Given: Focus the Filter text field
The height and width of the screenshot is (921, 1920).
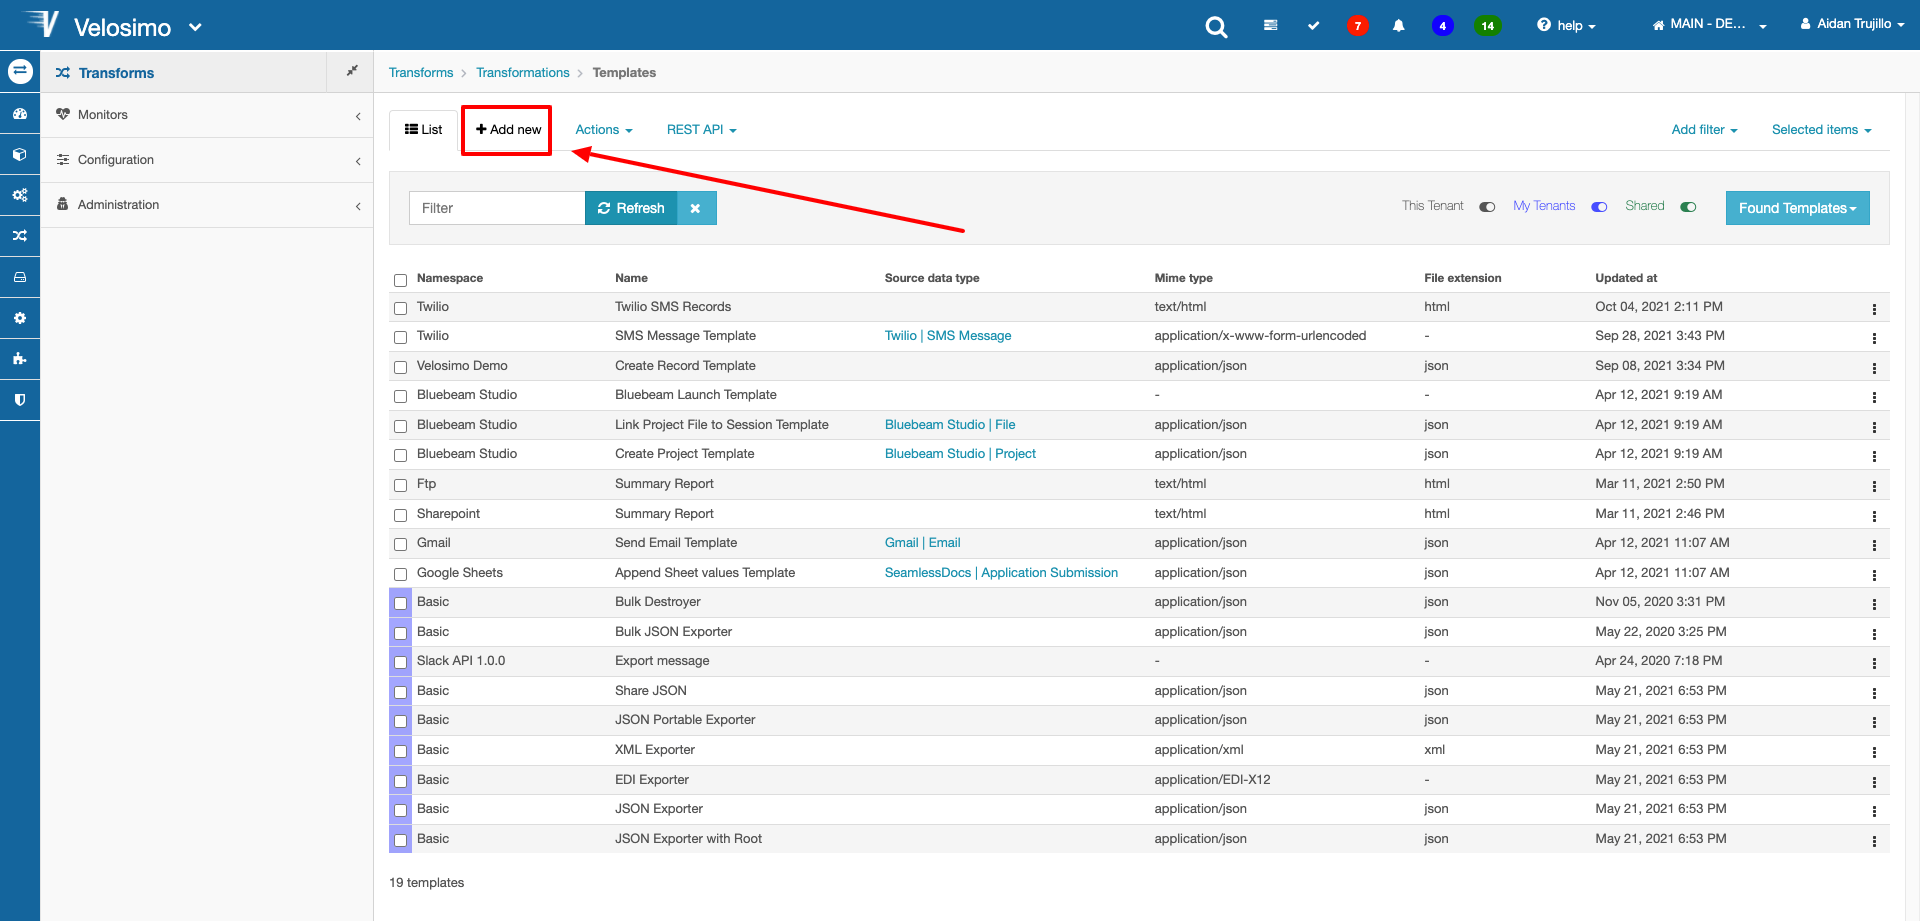Looking at the screenshot, I should pyautogui.click(x=497, y=208).
